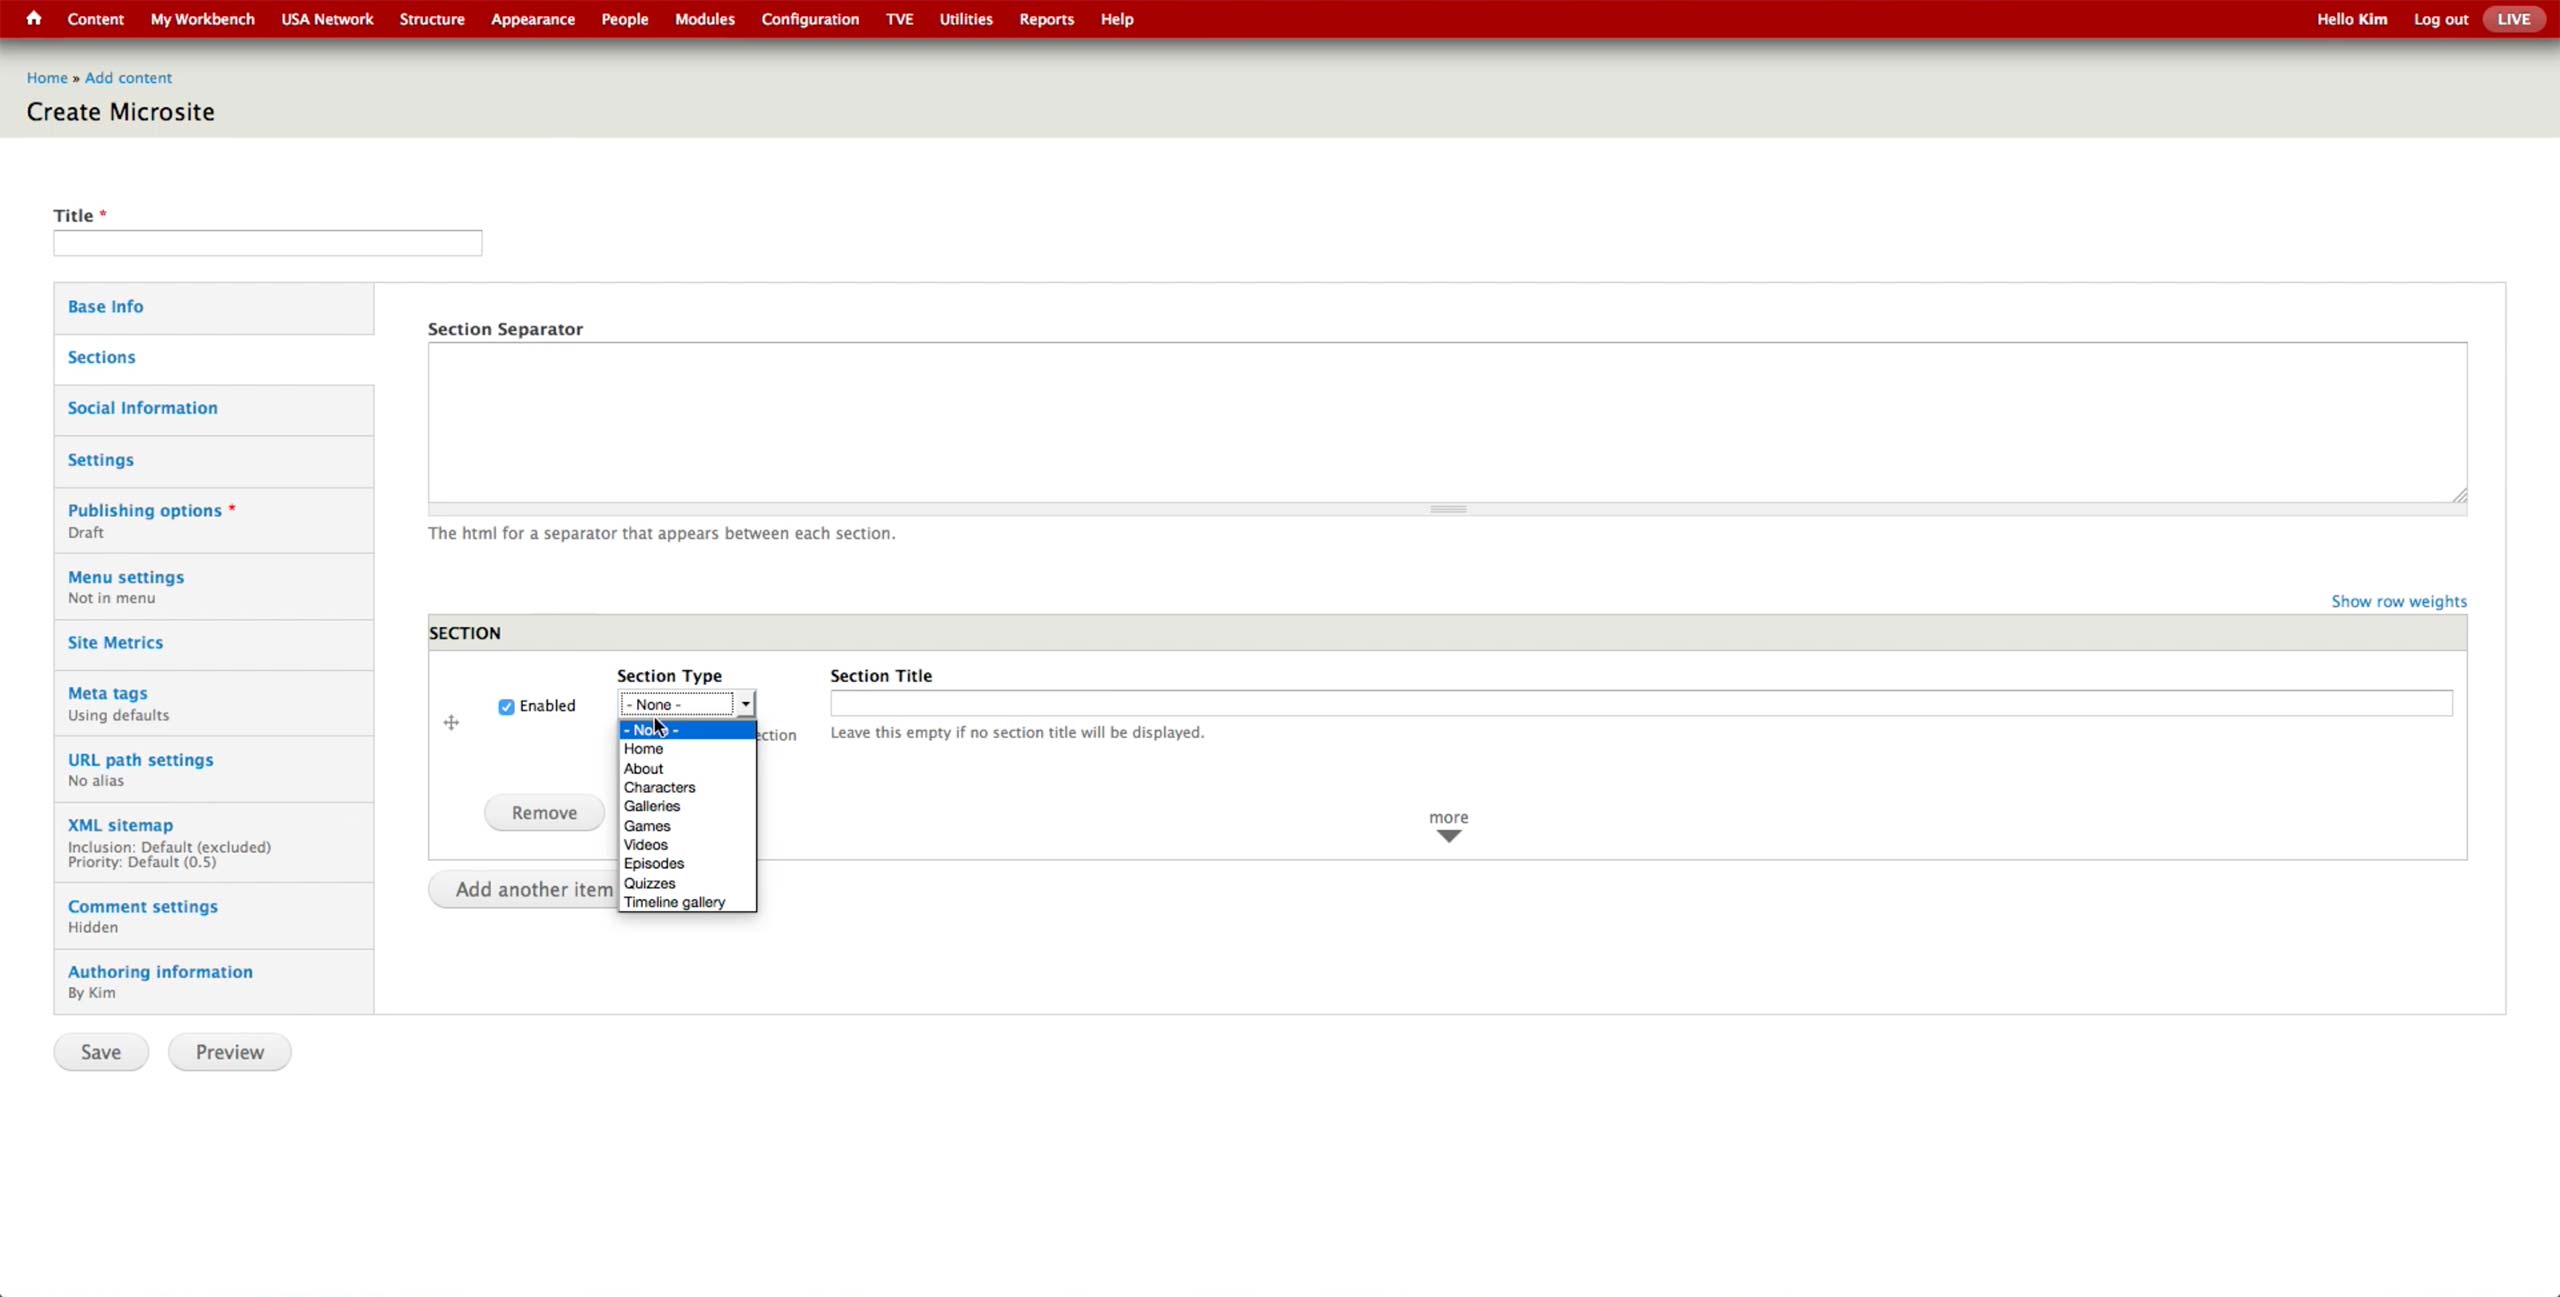Uncheck the Enabled checkbox

point(506,707)
